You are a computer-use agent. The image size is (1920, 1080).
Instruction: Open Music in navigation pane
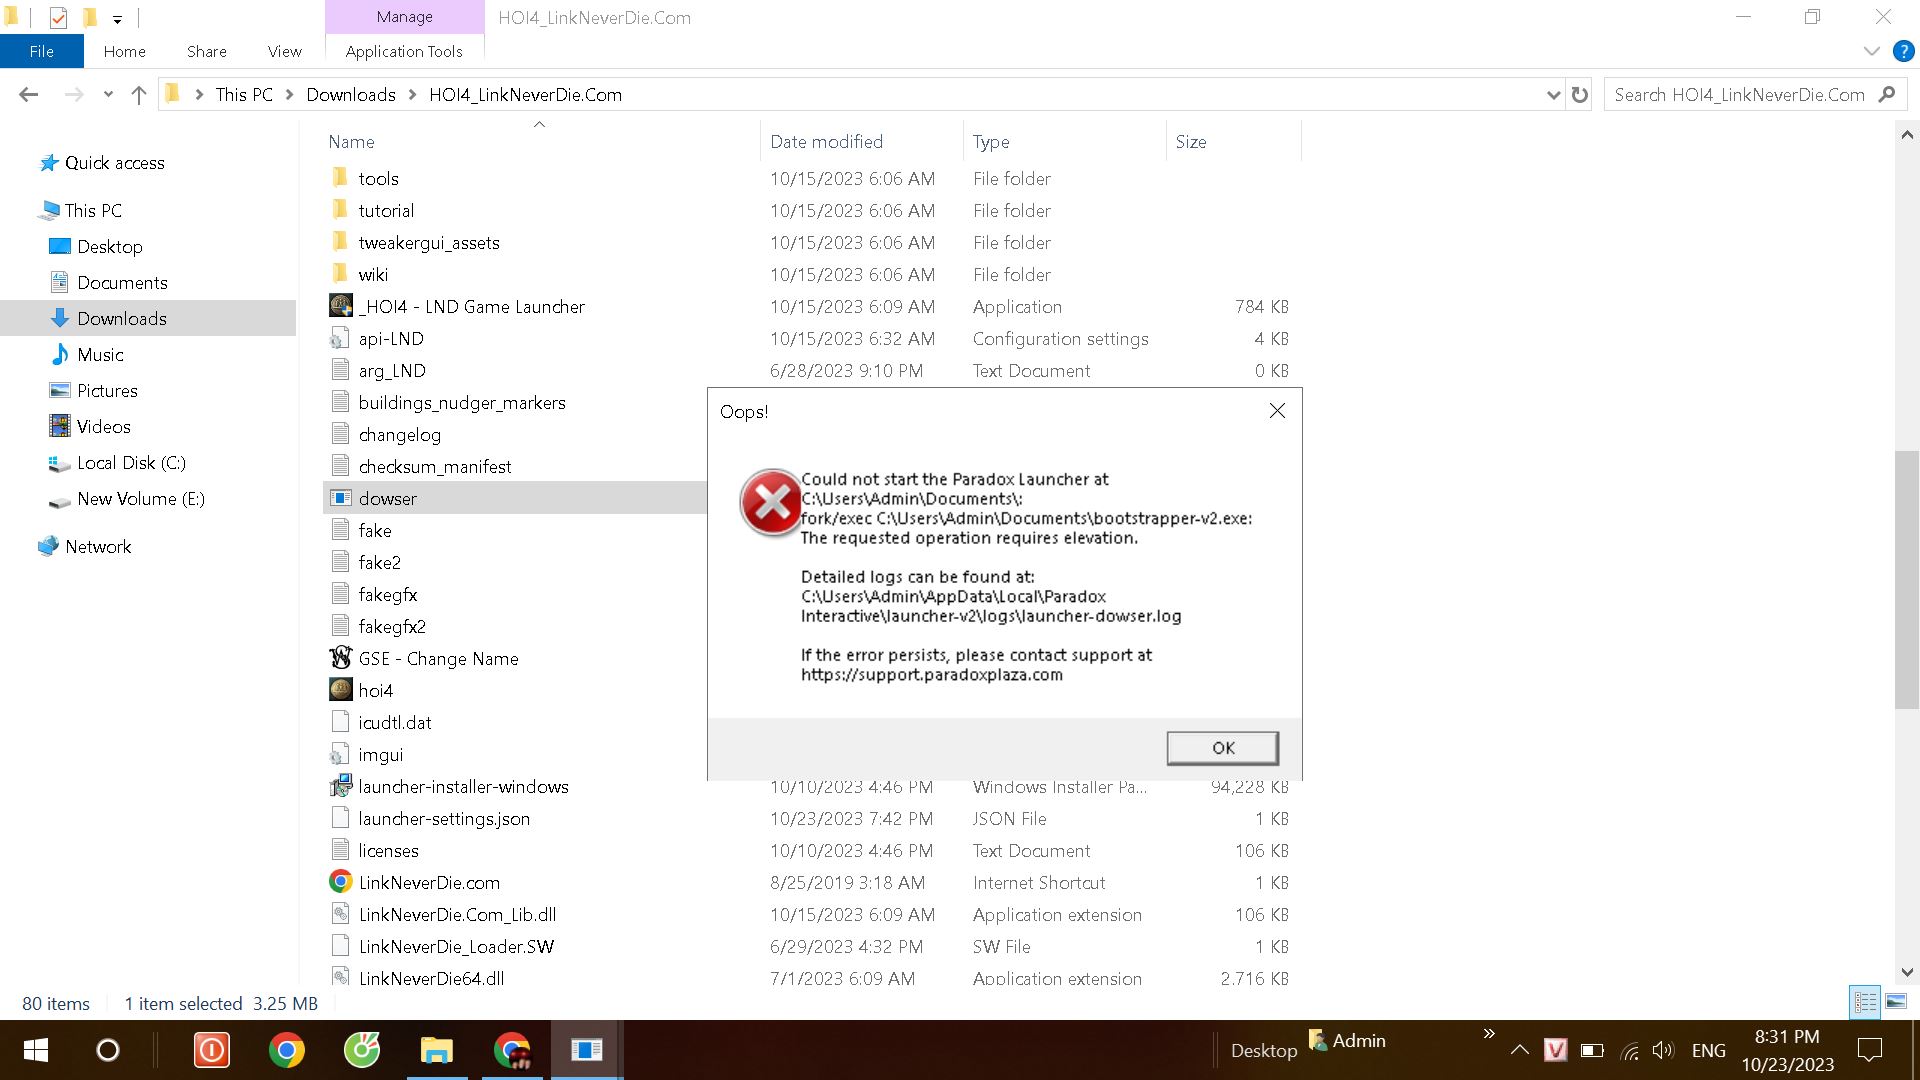coord(100,355)
